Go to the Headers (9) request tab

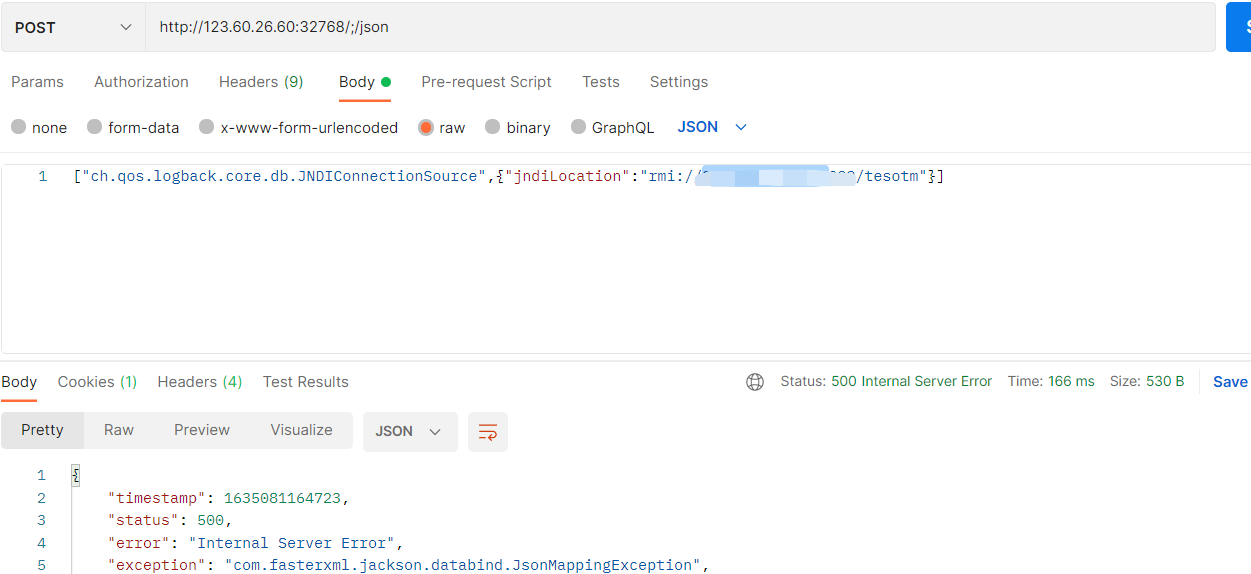coord(261,82)
